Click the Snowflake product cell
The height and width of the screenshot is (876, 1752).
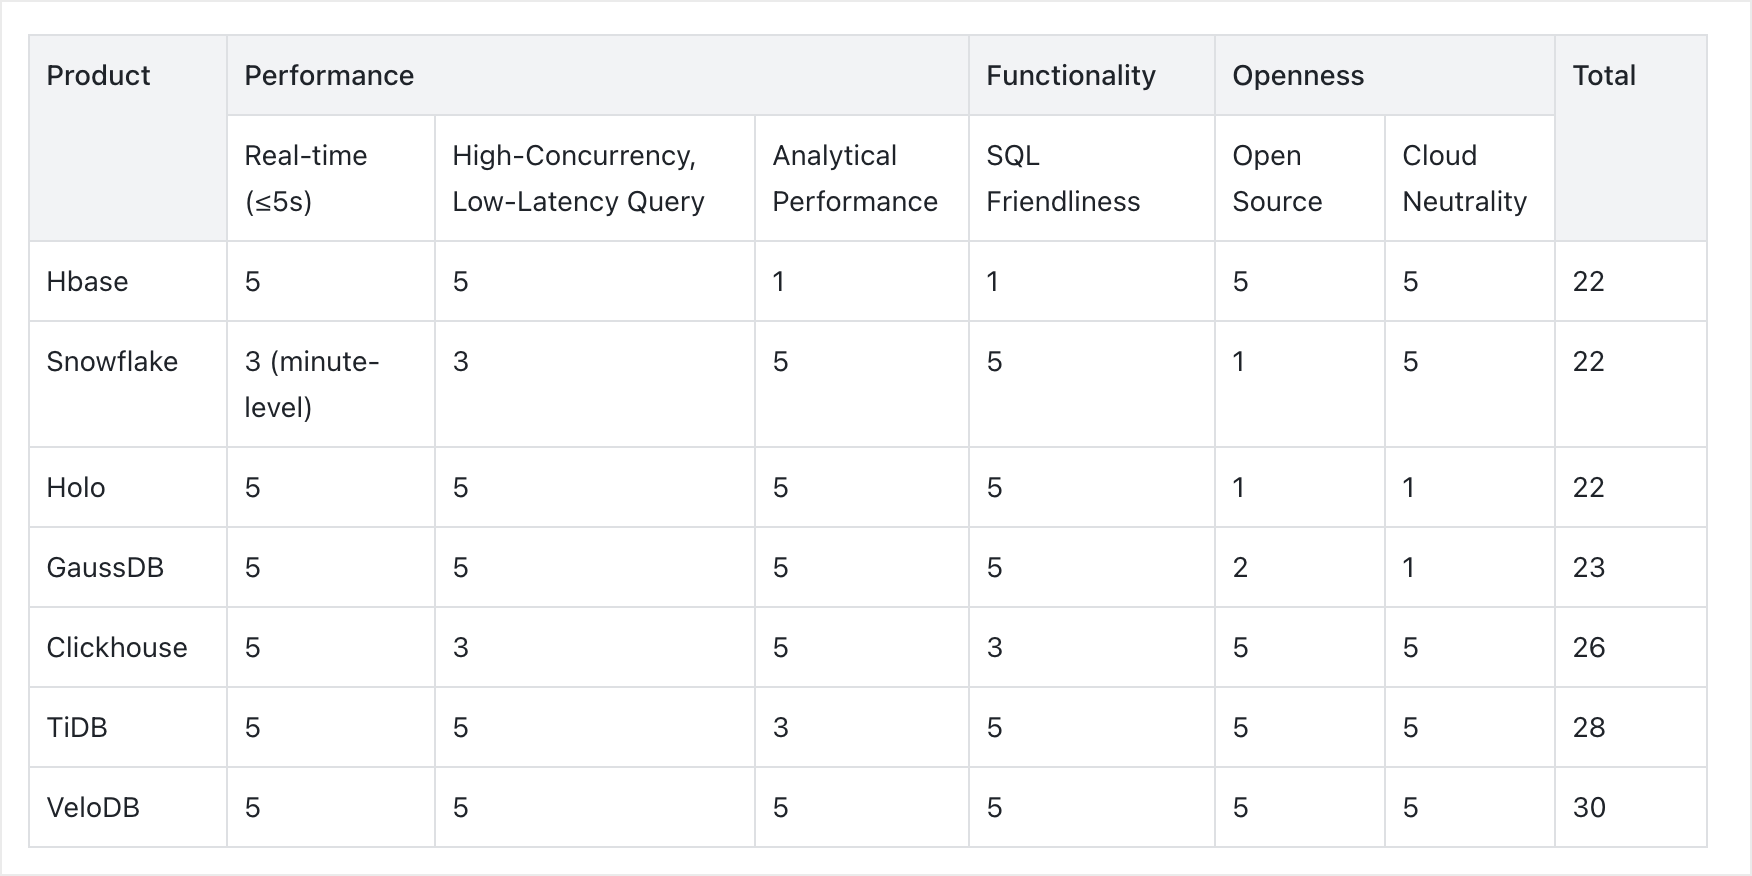pos(112,362)
